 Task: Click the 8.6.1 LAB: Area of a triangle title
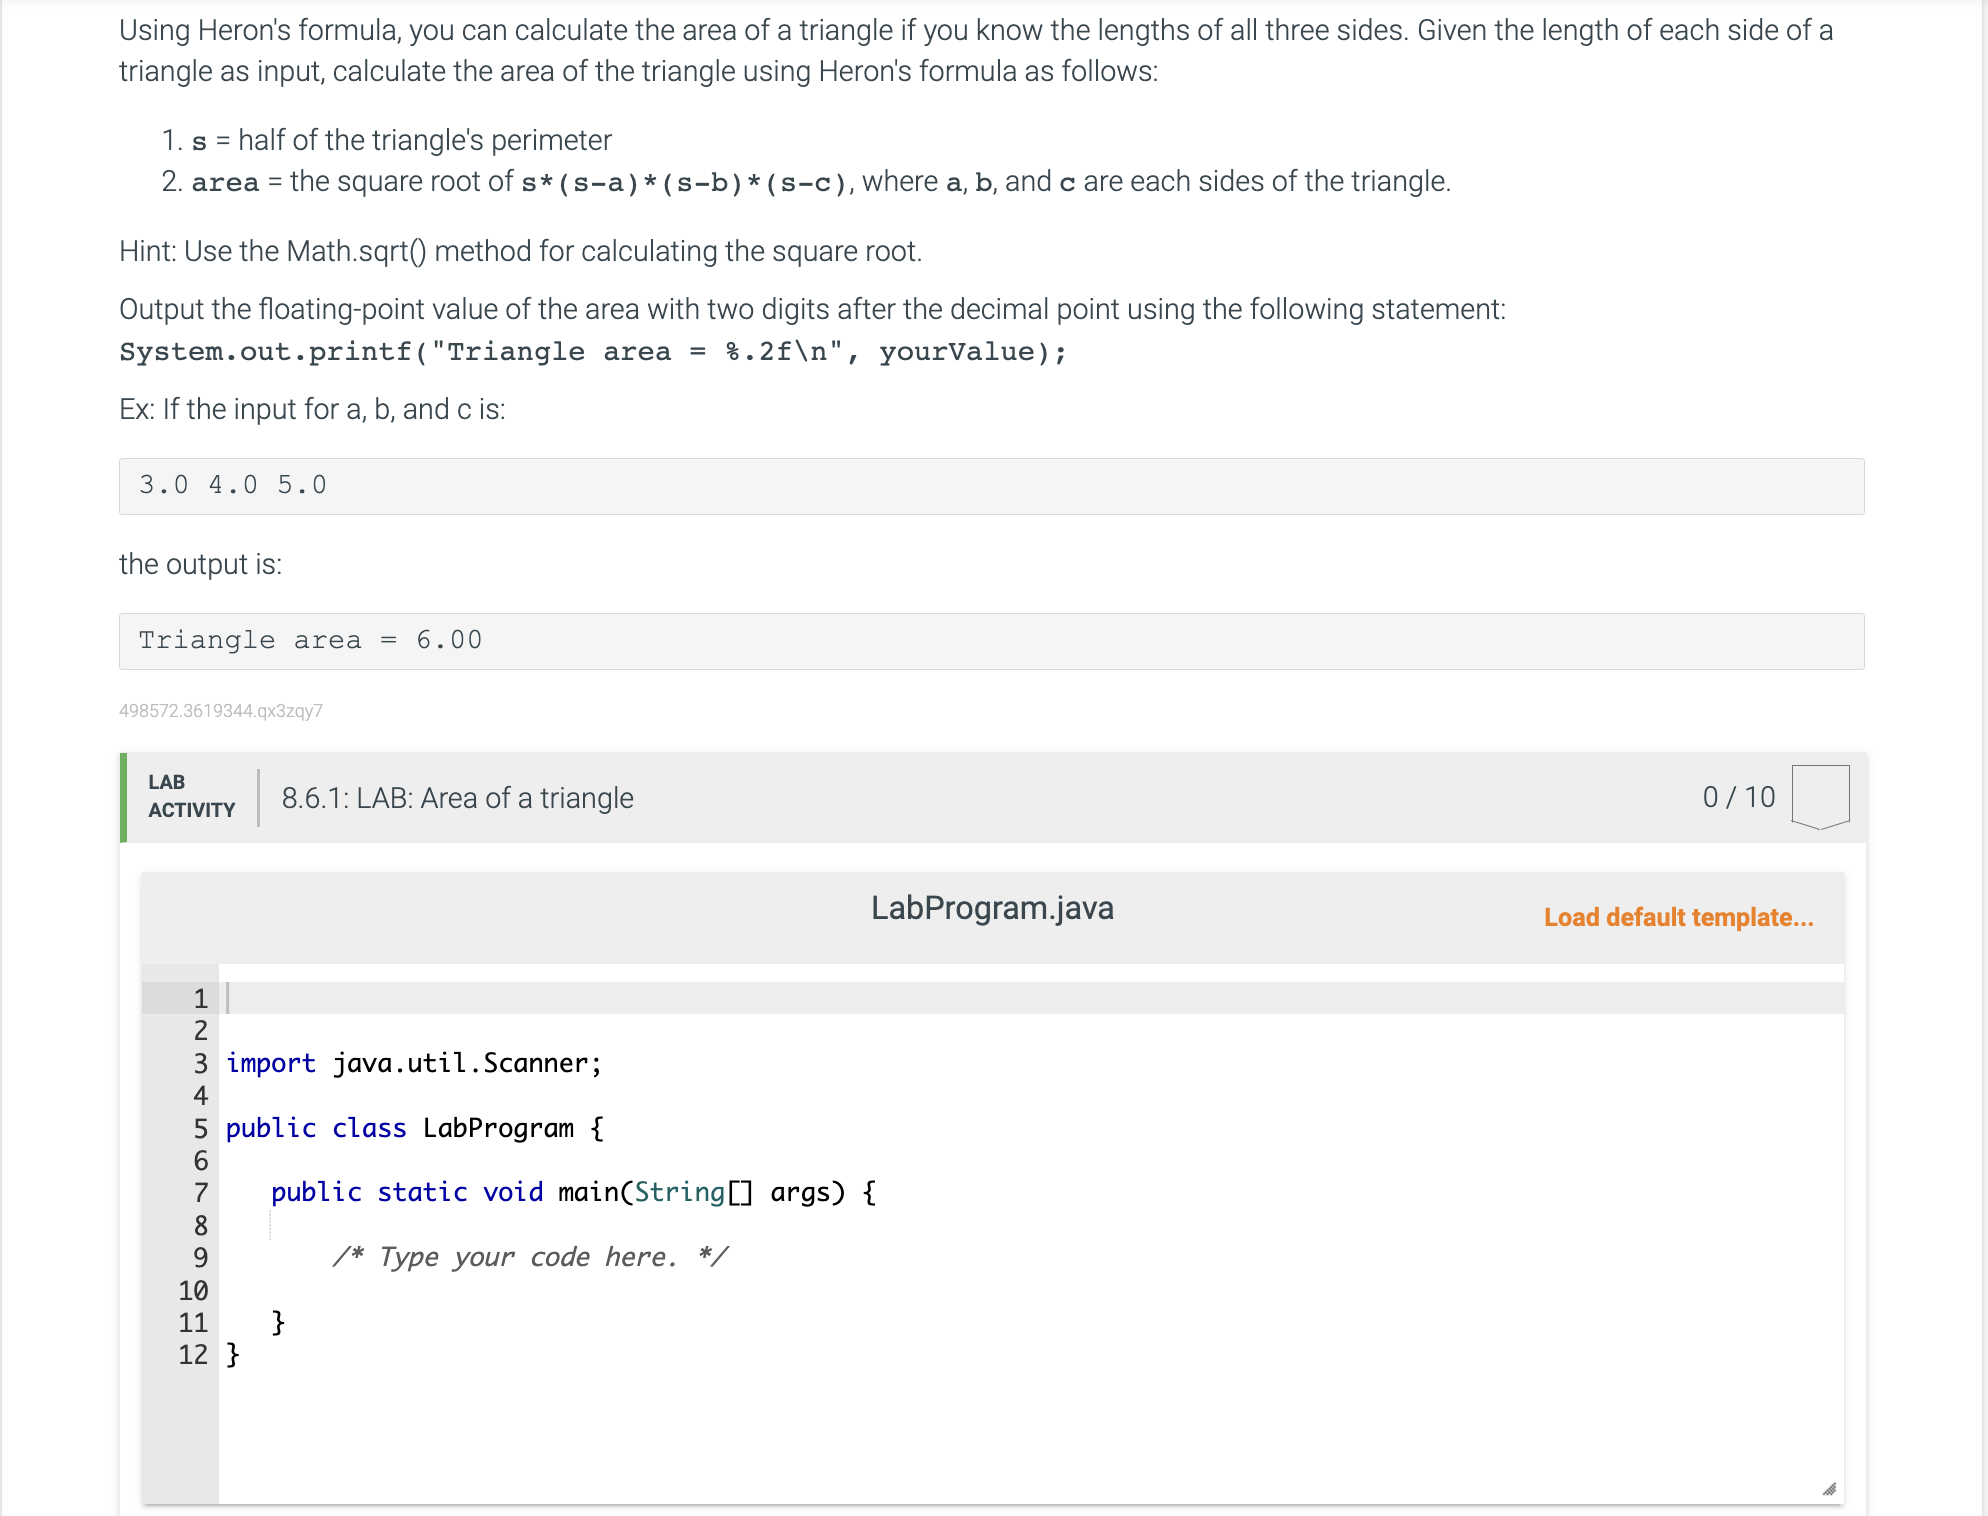(457, 798)
